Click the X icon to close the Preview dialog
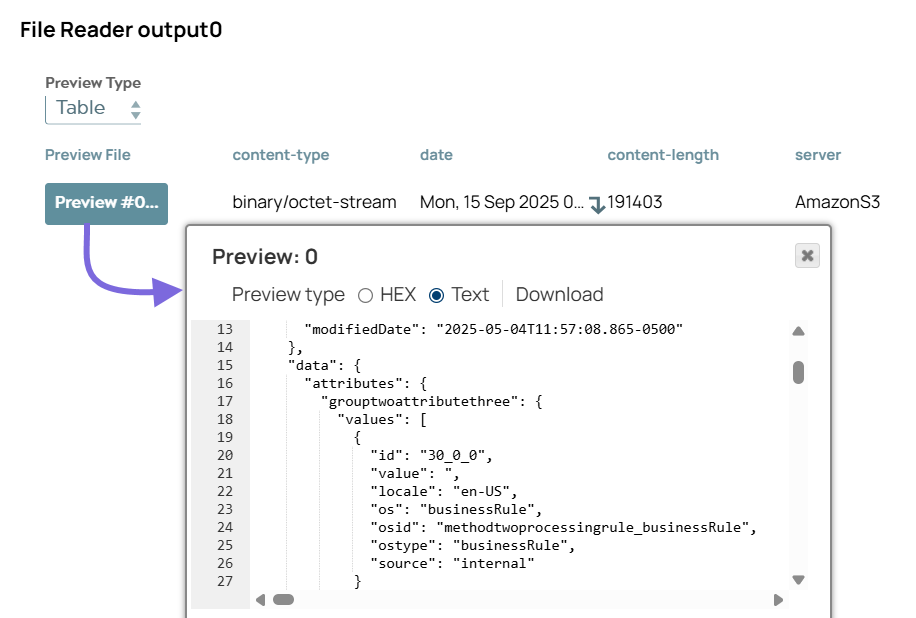916x618 pixels. tap(806, 255)
